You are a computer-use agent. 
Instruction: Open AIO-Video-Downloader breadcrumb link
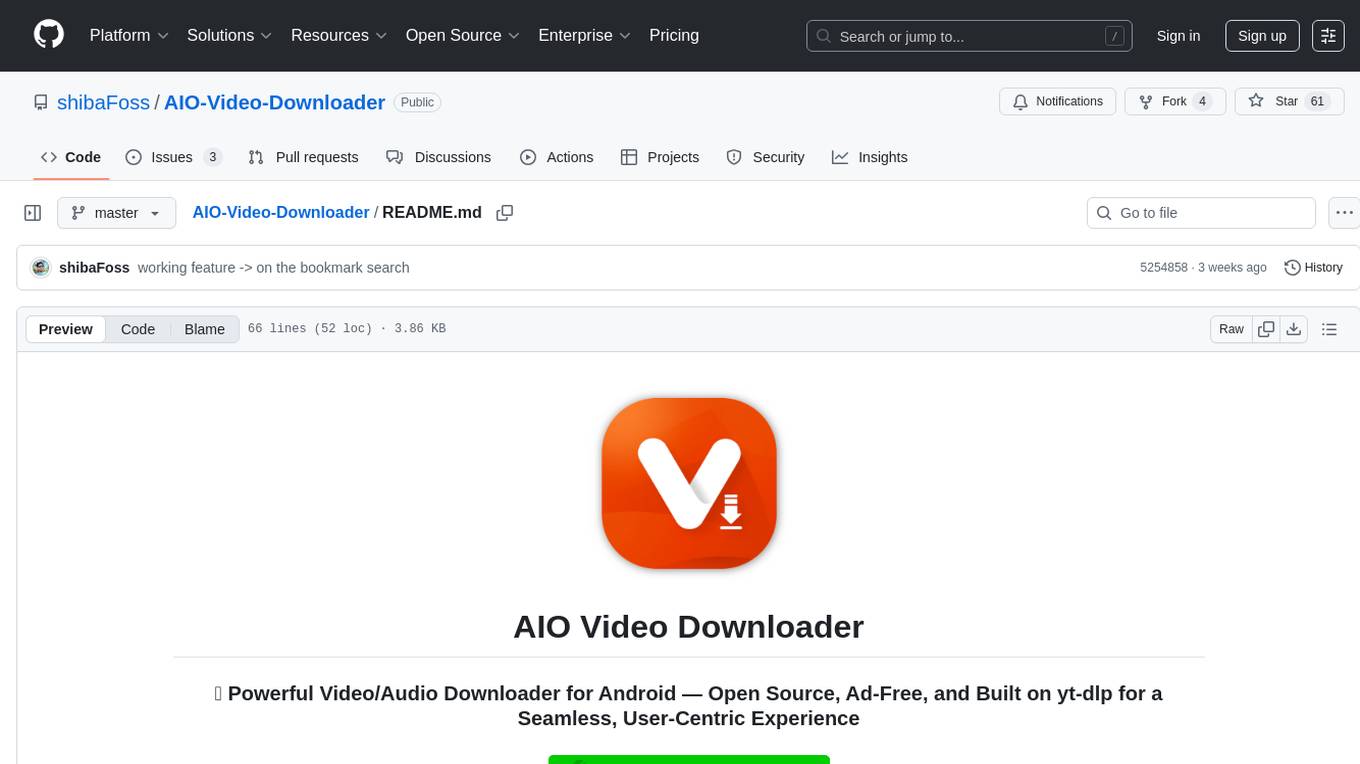[281, 212]
